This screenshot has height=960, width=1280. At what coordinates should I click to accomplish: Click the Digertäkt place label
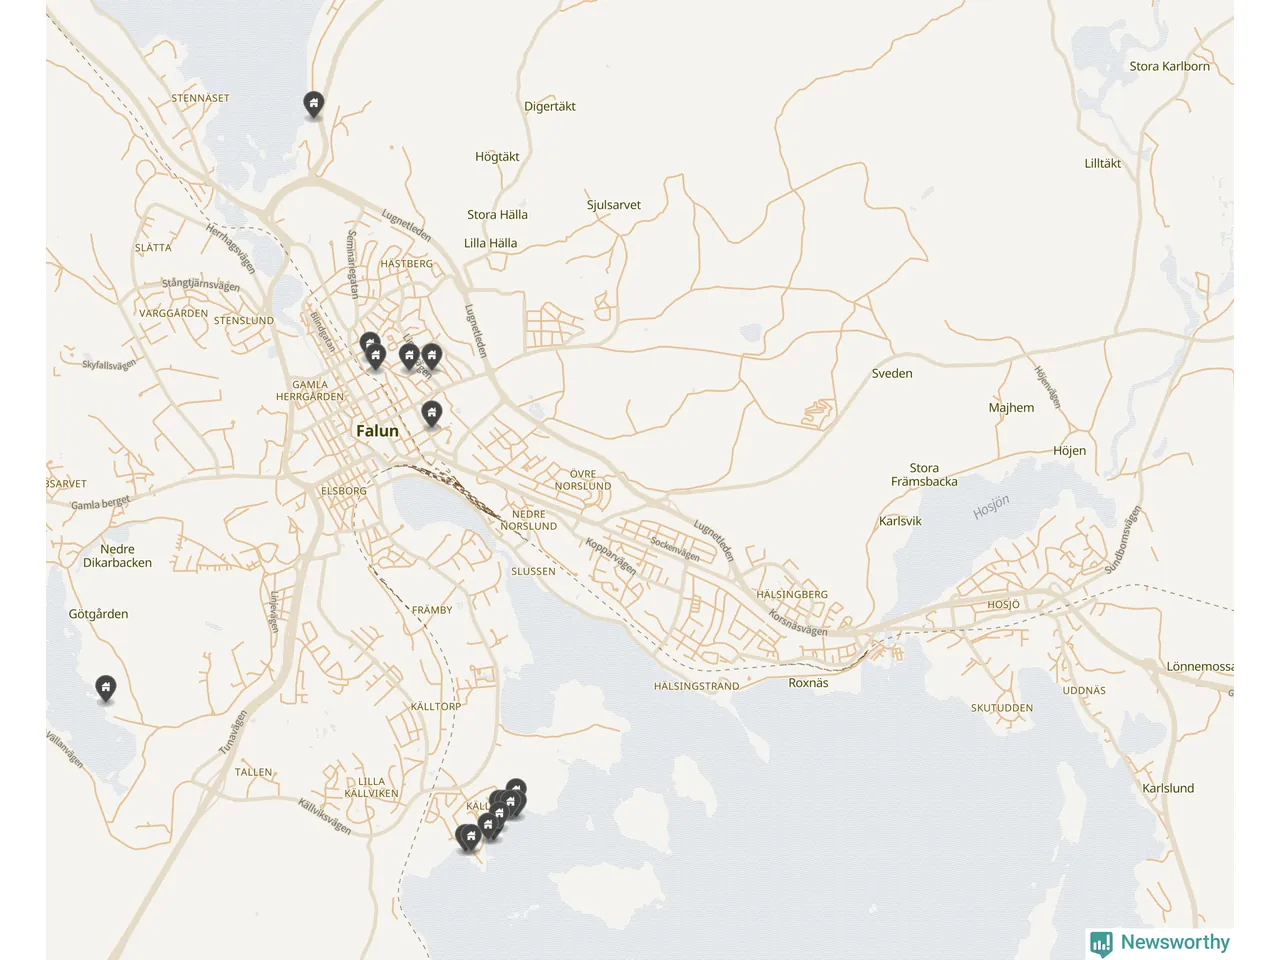[550, 107]
